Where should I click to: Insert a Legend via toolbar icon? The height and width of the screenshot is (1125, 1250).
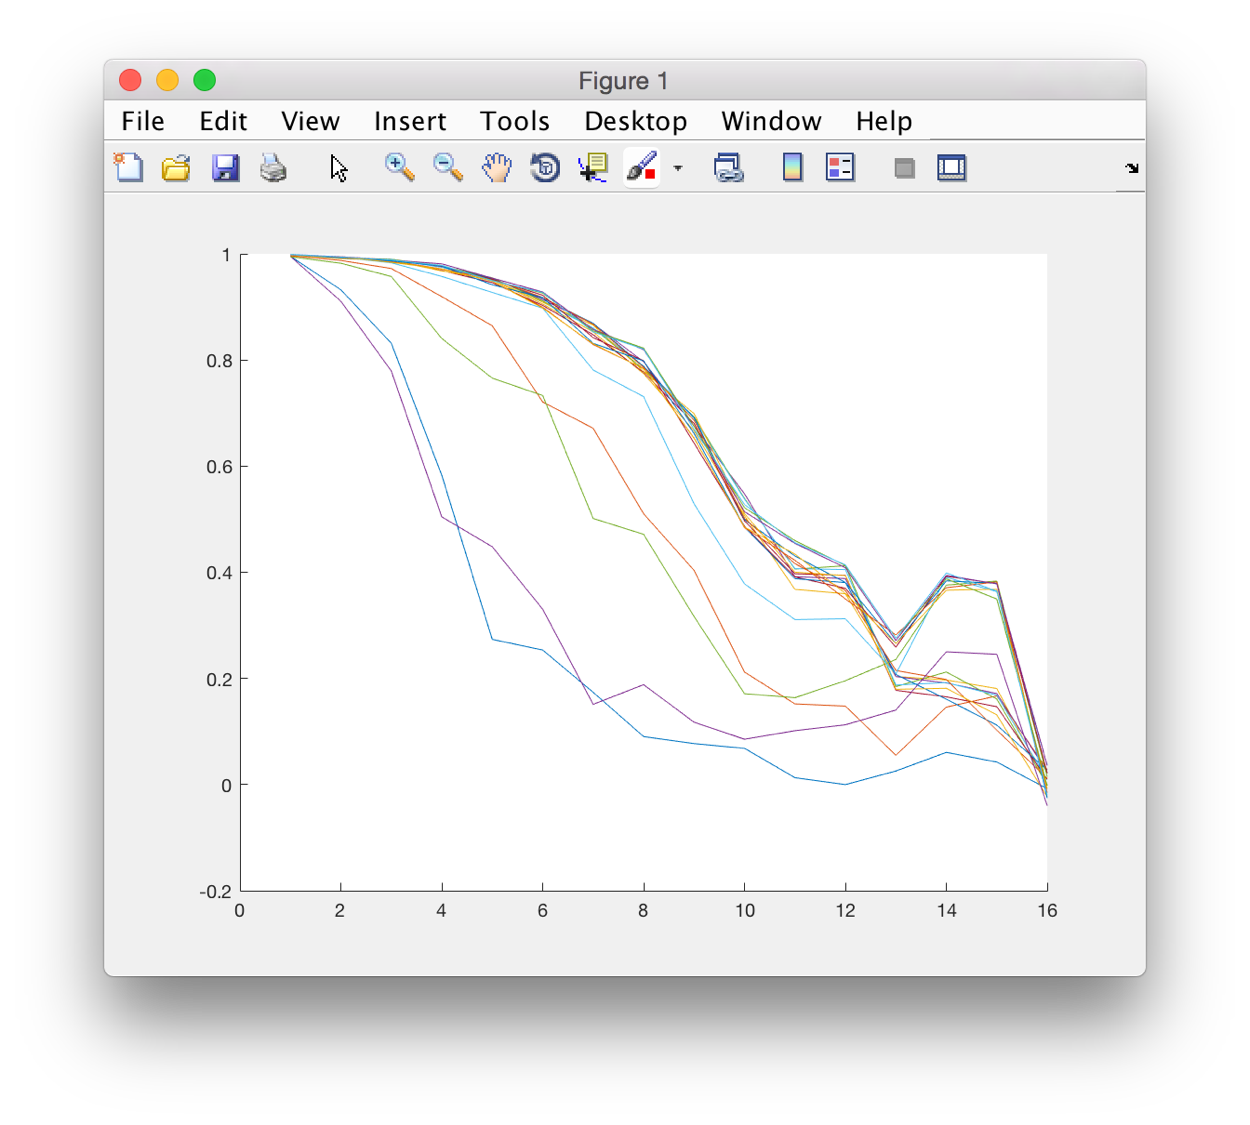point(840,167)
